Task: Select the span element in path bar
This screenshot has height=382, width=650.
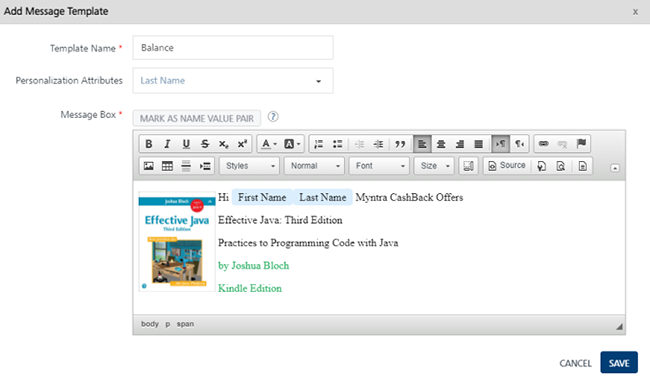Action: point(185,324)
